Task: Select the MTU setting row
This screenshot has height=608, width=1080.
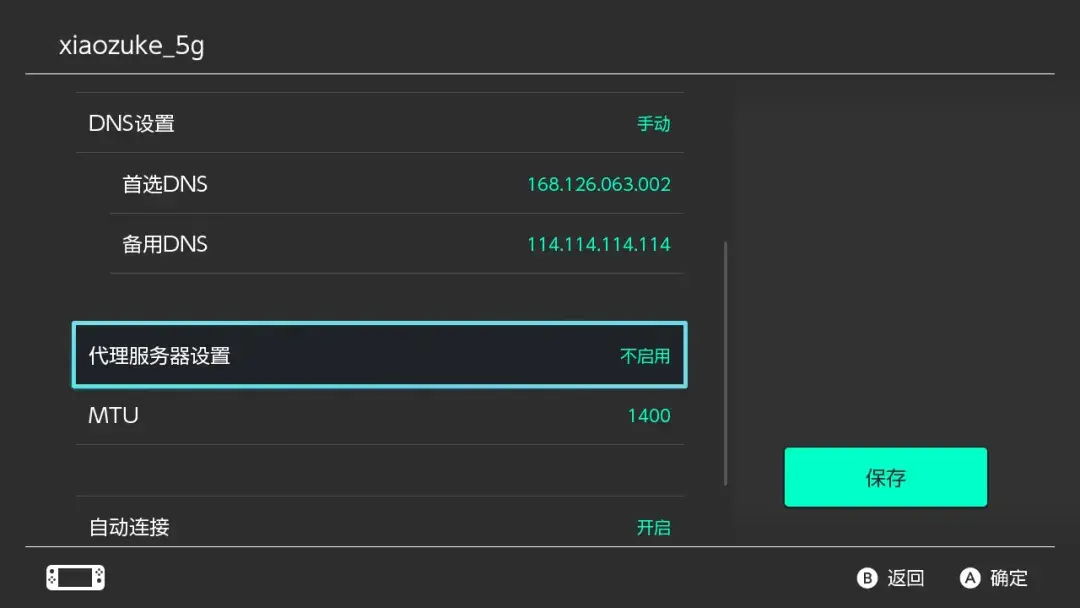Action: click(380, 415)
